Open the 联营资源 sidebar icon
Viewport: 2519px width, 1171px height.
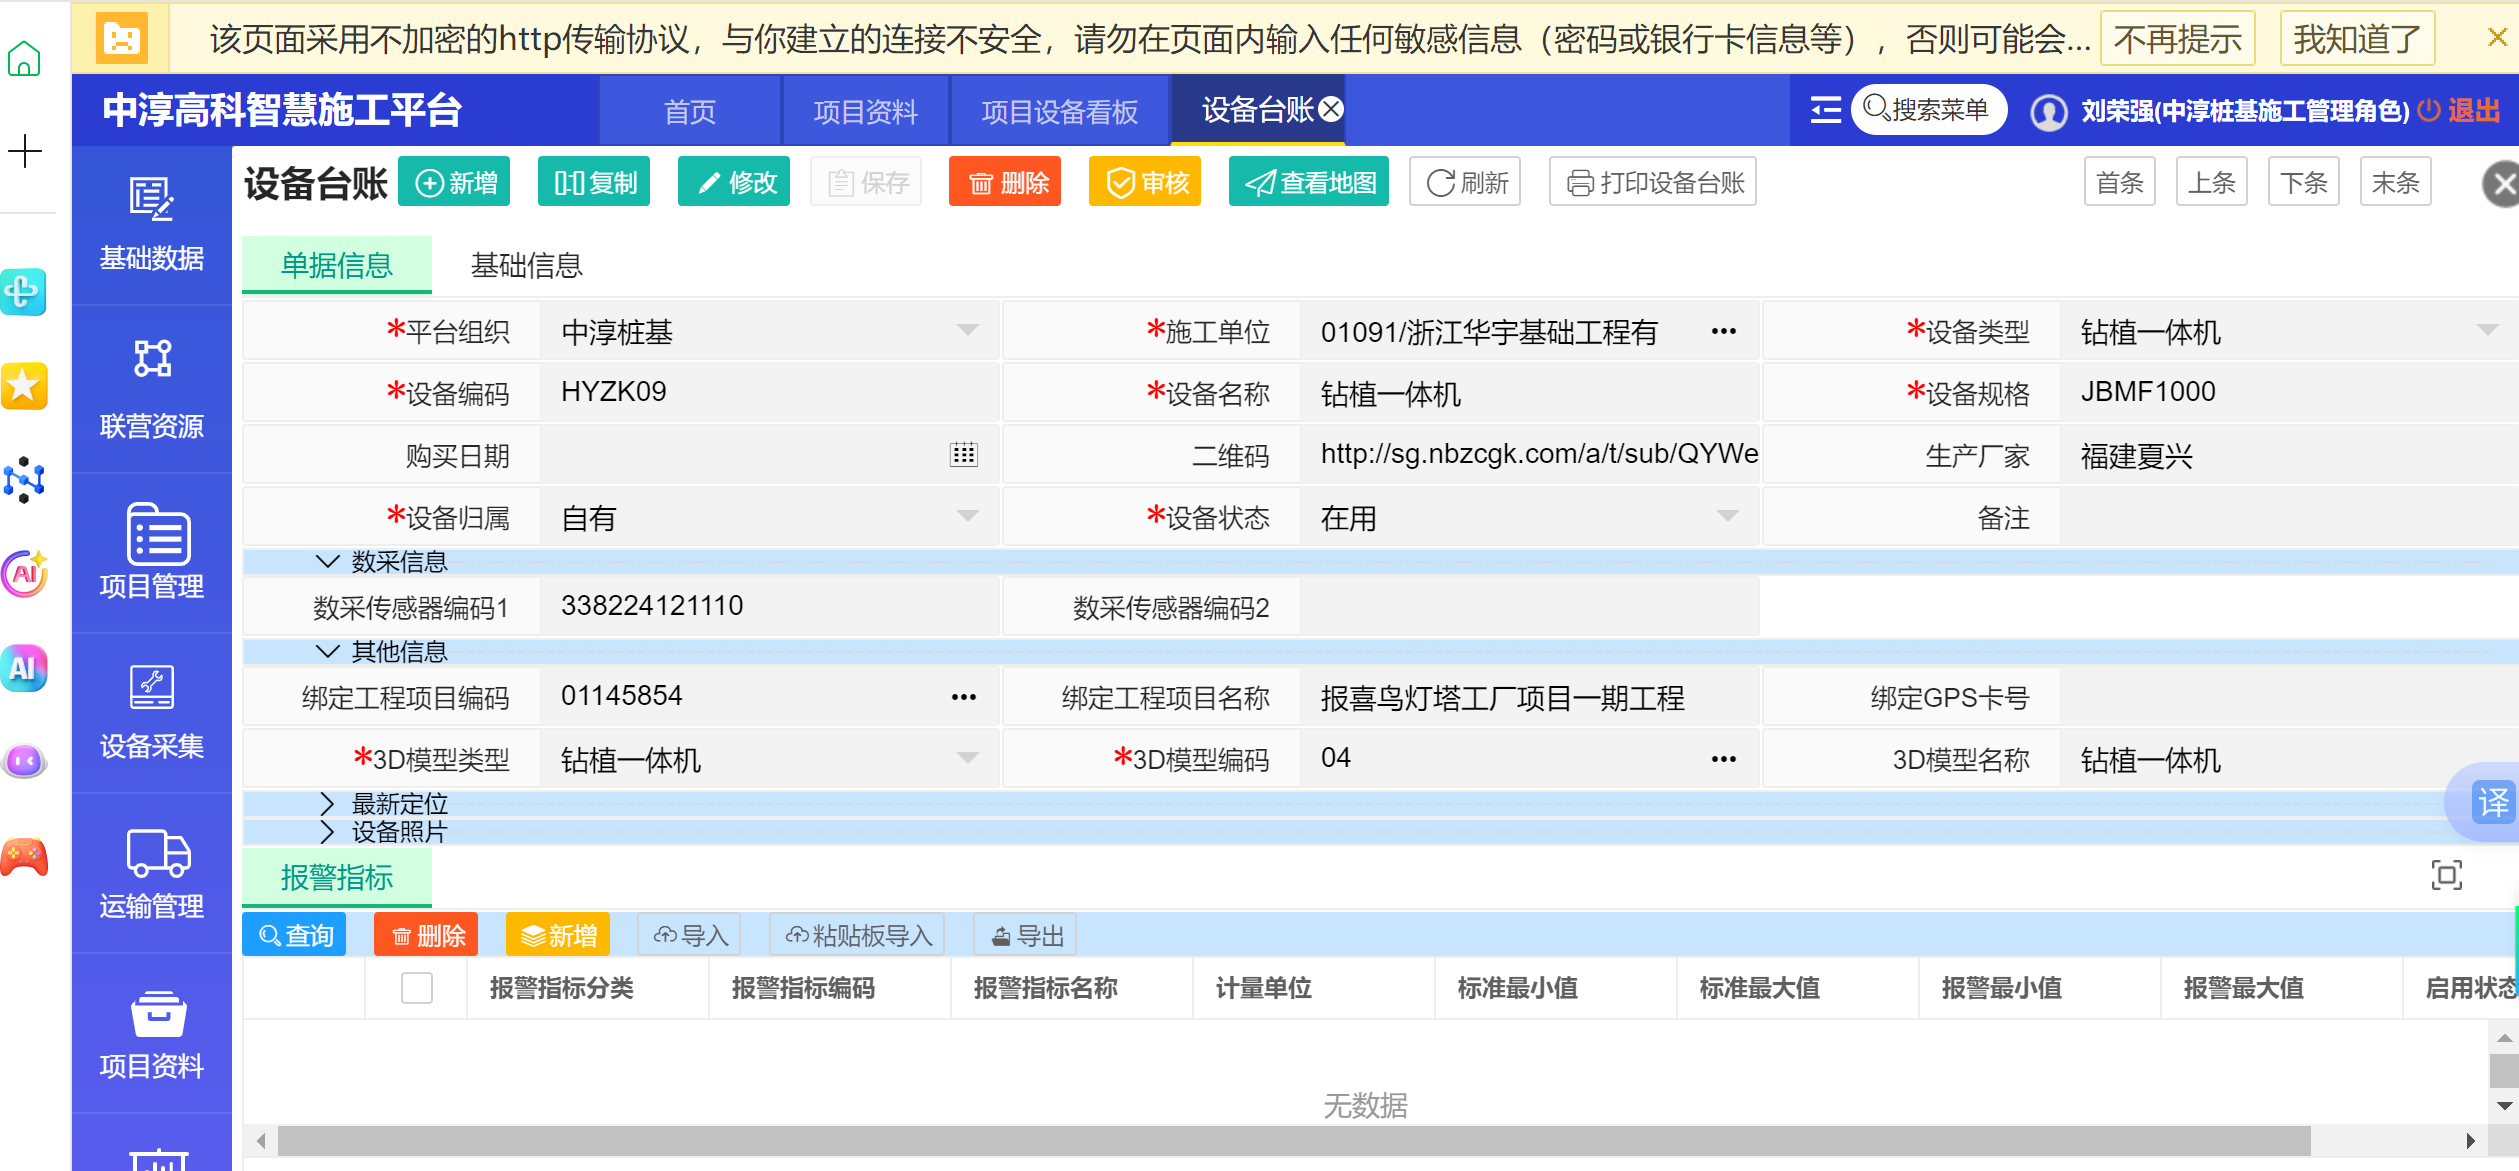click(152, 358)
